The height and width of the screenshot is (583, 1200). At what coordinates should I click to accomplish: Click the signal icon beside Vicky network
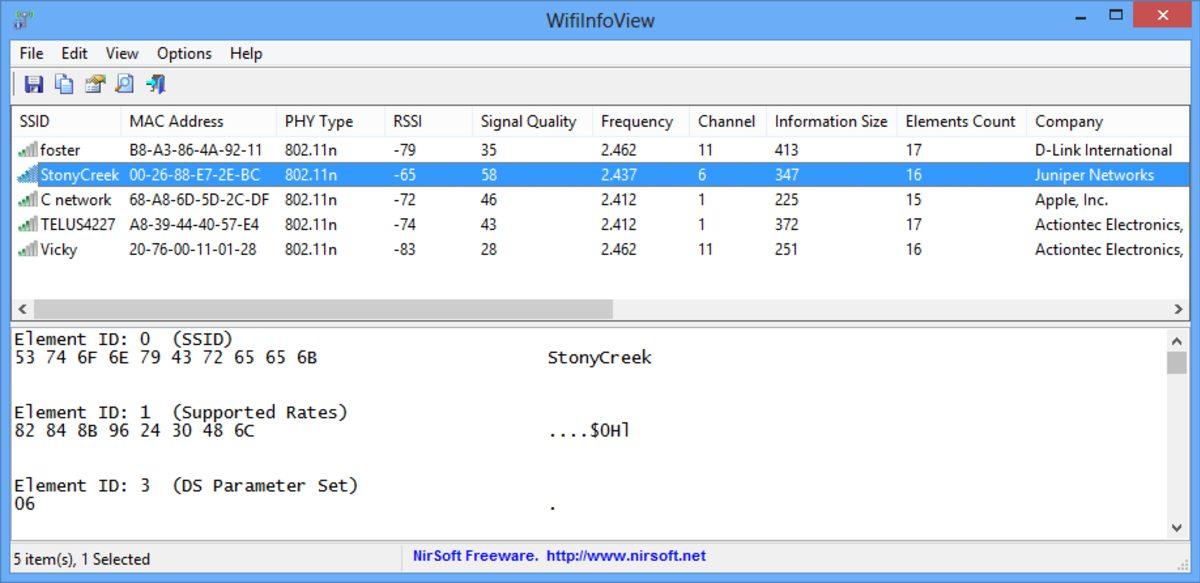[27, 250]
